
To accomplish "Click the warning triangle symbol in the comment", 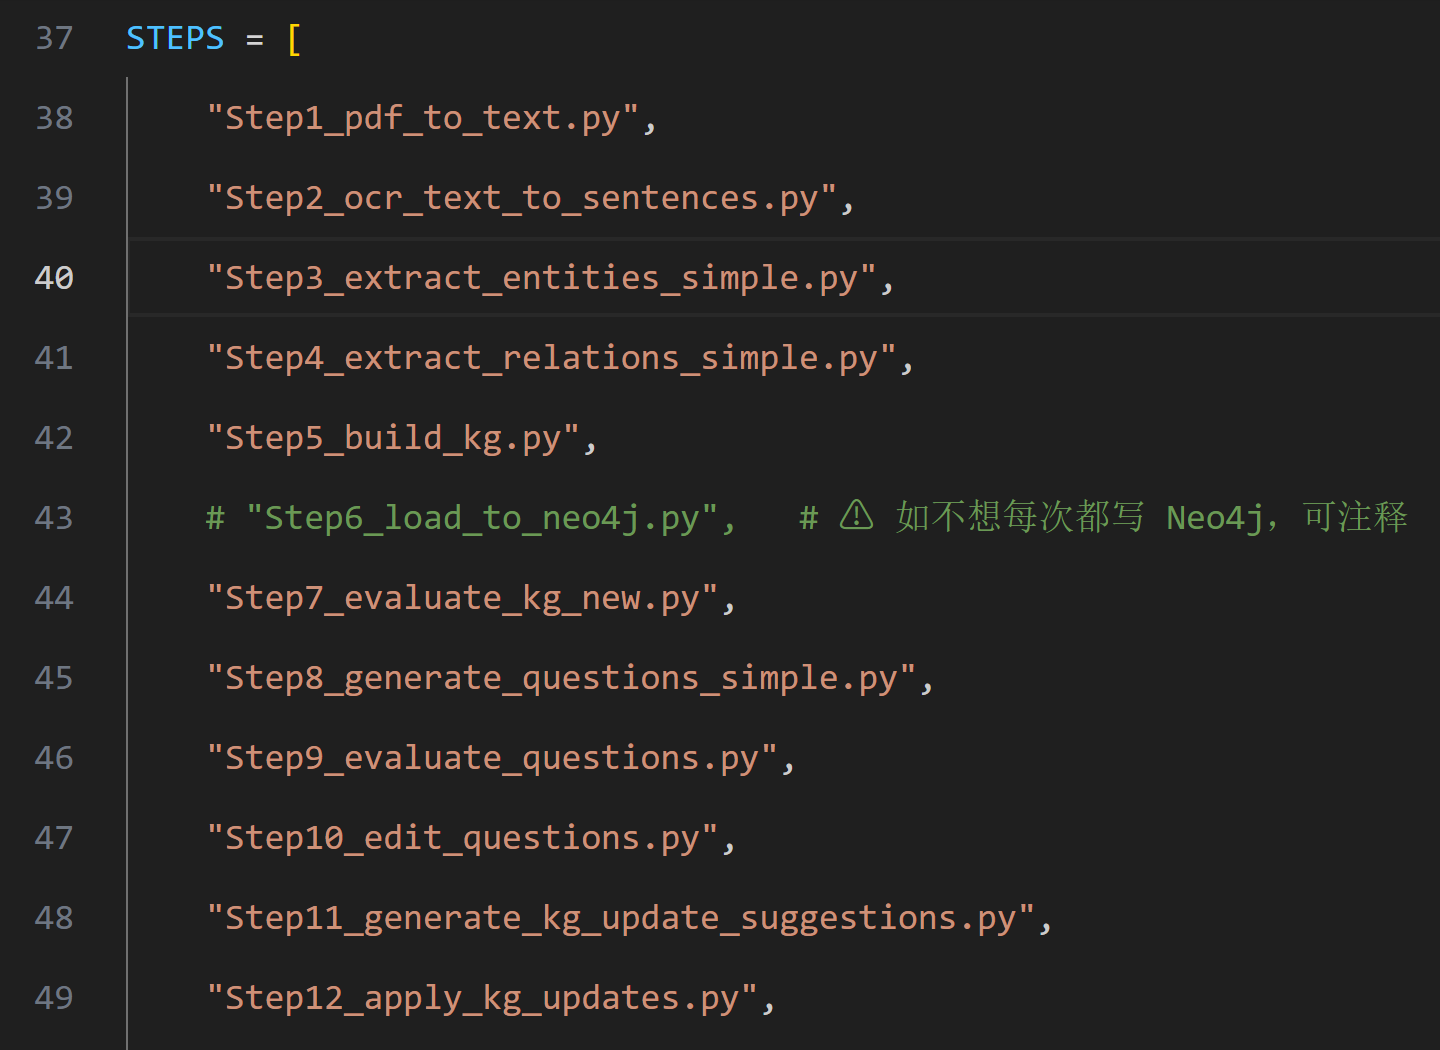I will point(856,516).
